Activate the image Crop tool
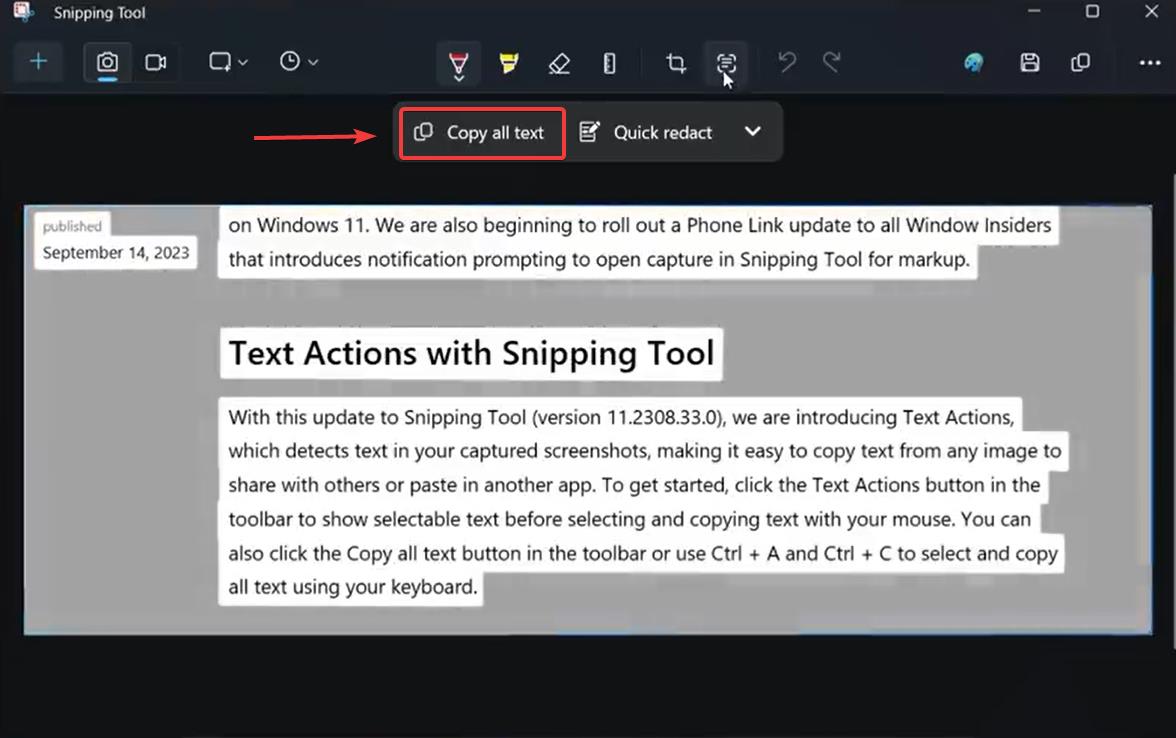Screen dimensions: 1176x738 coord(676,63)
